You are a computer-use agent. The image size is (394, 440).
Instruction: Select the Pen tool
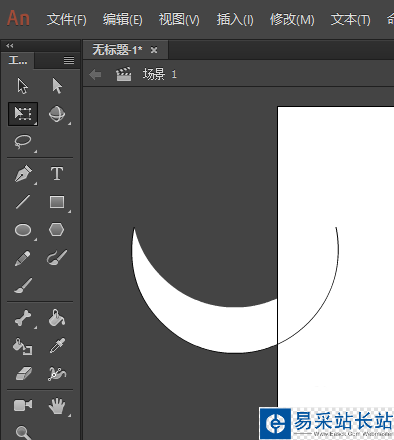click(x=23, y=174)
